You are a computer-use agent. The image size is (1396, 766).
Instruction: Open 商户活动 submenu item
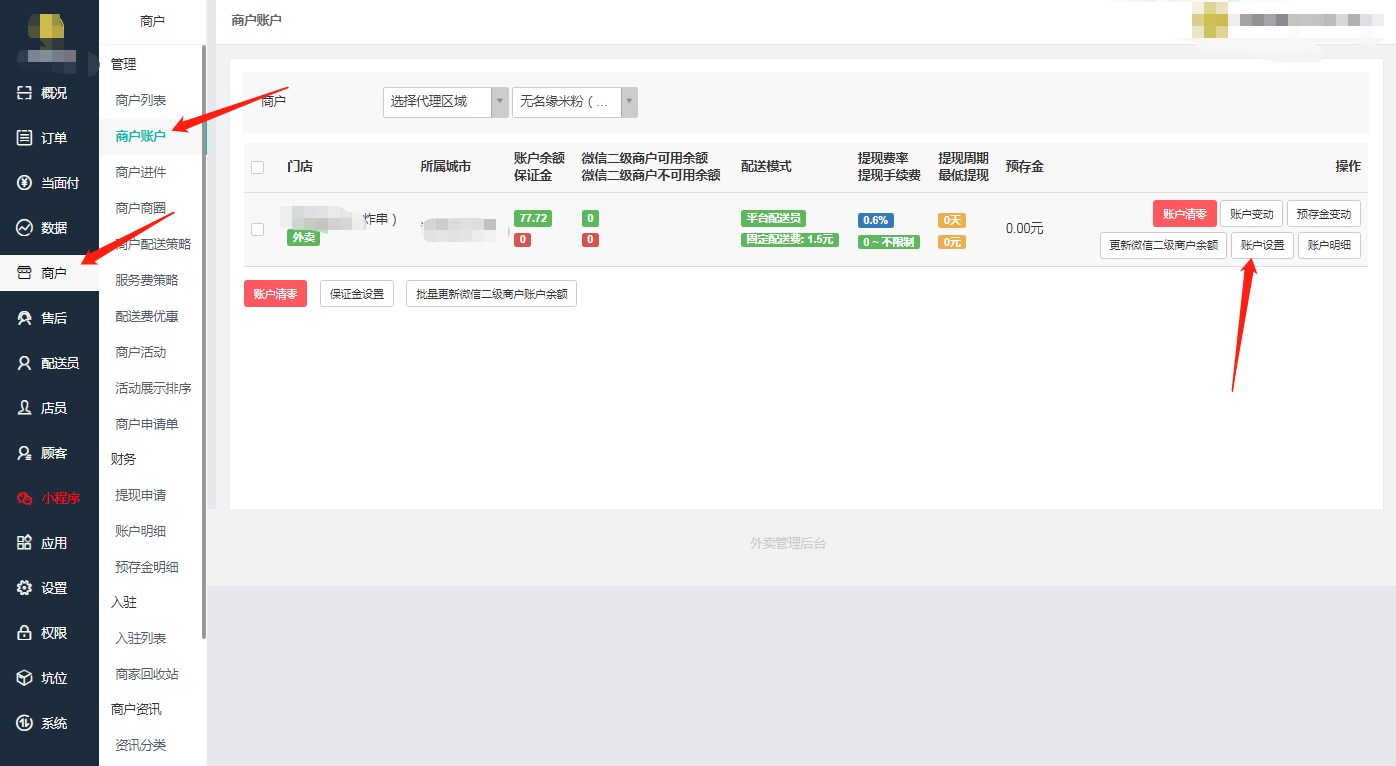click(141, 352)
